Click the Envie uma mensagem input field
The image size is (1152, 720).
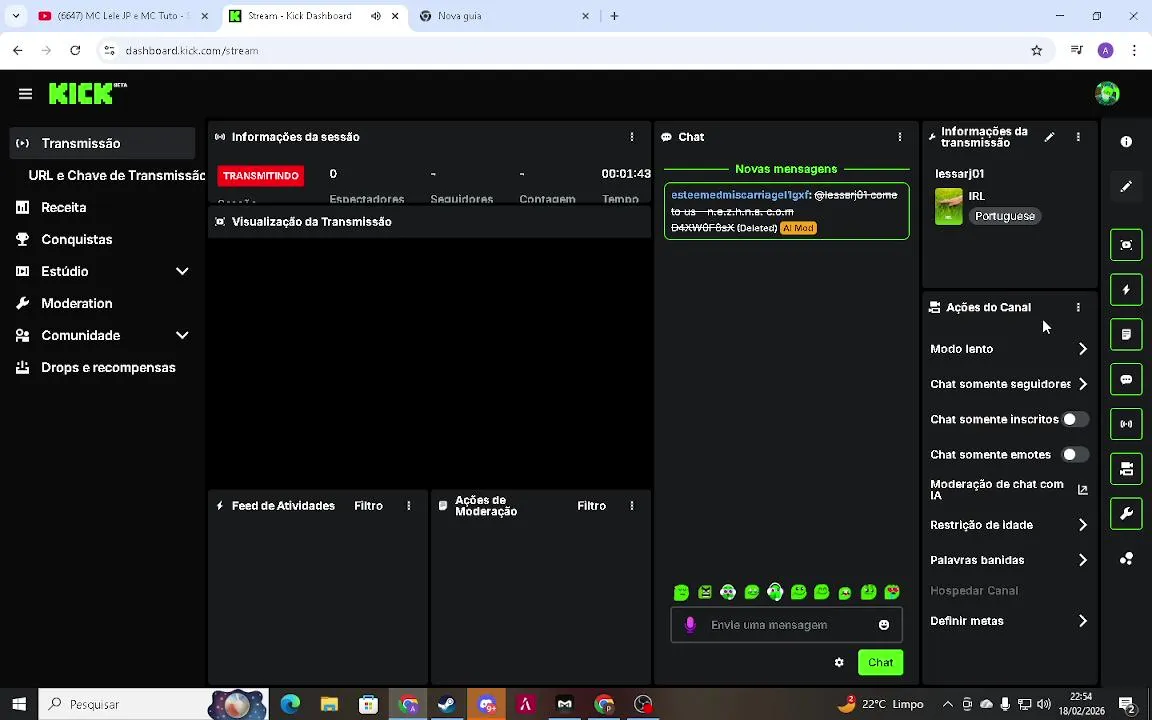(x=786, y=624)
